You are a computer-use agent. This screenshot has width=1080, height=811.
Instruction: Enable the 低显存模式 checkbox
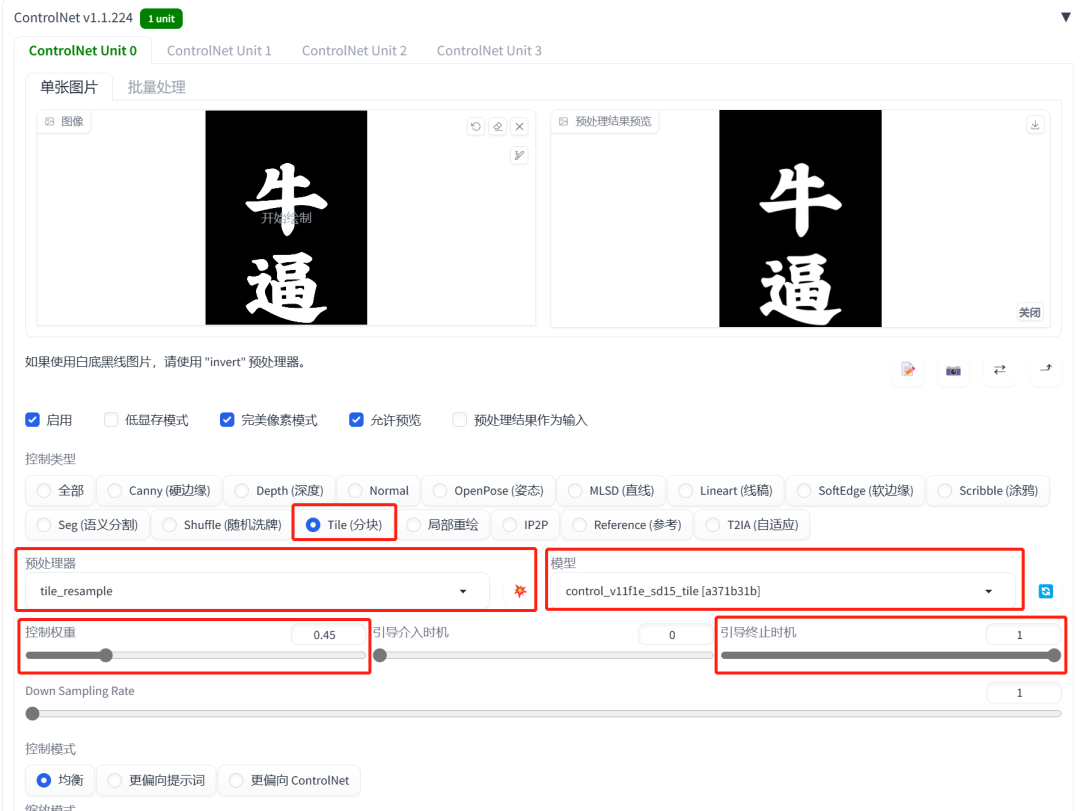pos(111,420)
